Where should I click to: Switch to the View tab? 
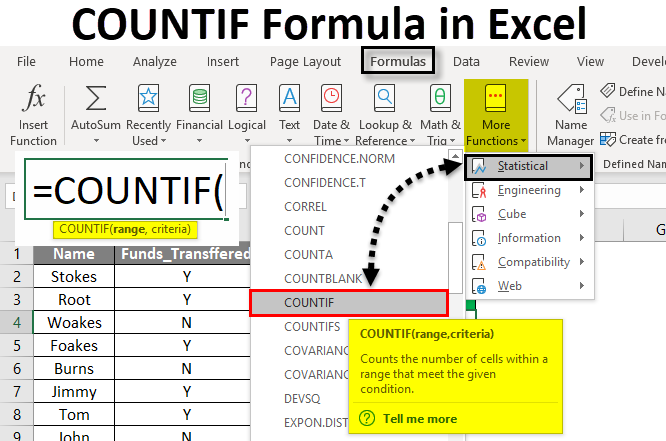click(590, 62)
